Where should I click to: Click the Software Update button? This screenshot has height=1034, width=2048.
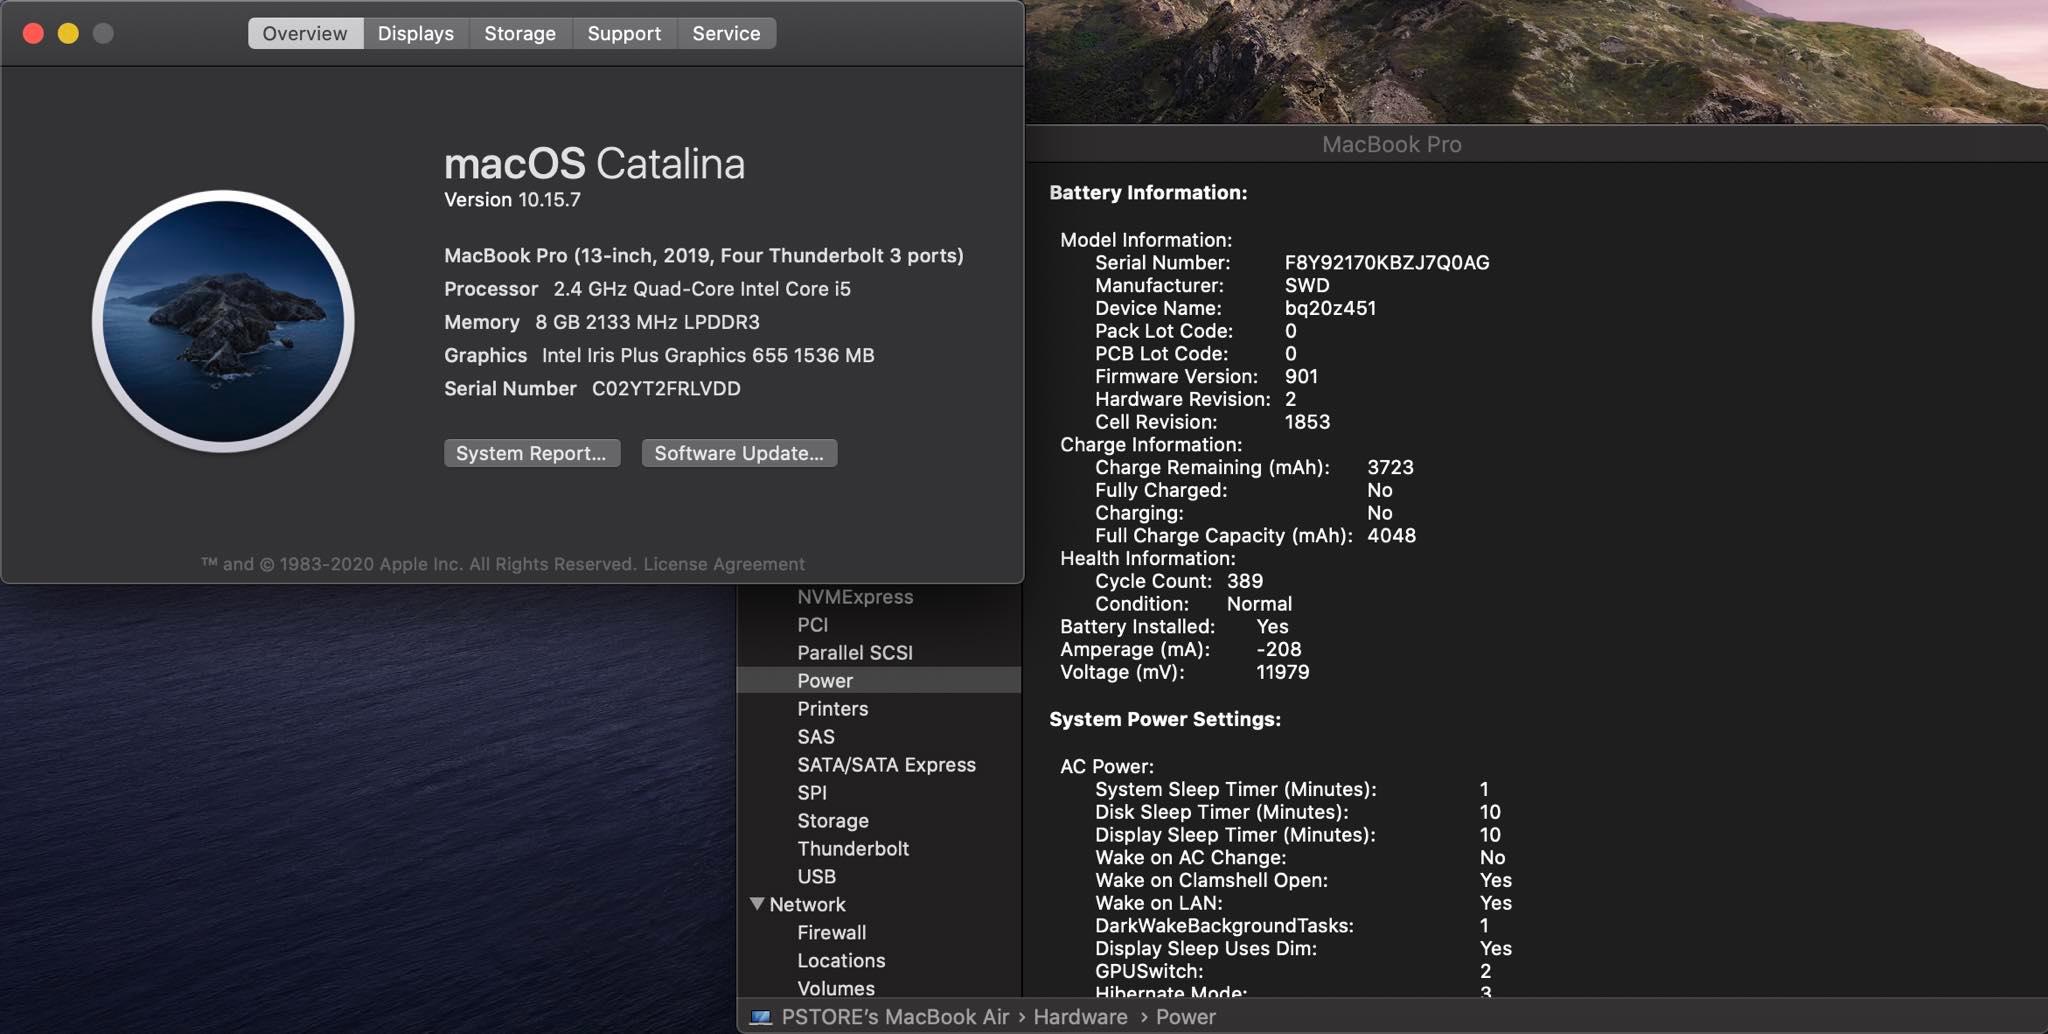pos(738,453)
